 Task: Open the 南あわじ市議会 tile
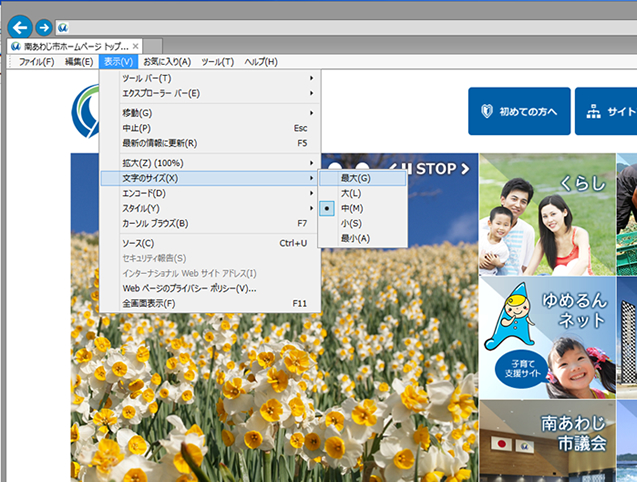[547, 441]
